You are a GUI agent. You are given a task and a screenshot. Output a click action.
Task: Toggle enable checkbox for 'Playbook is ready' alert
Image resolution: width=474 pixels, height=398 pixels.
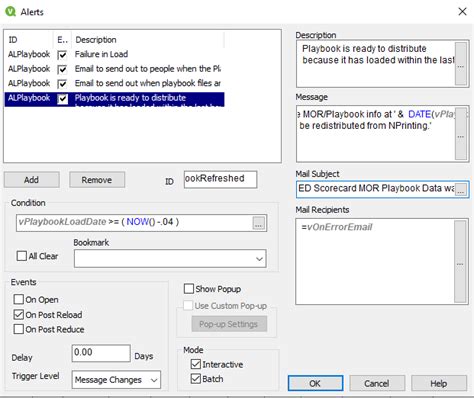click(x=62, y=99)
